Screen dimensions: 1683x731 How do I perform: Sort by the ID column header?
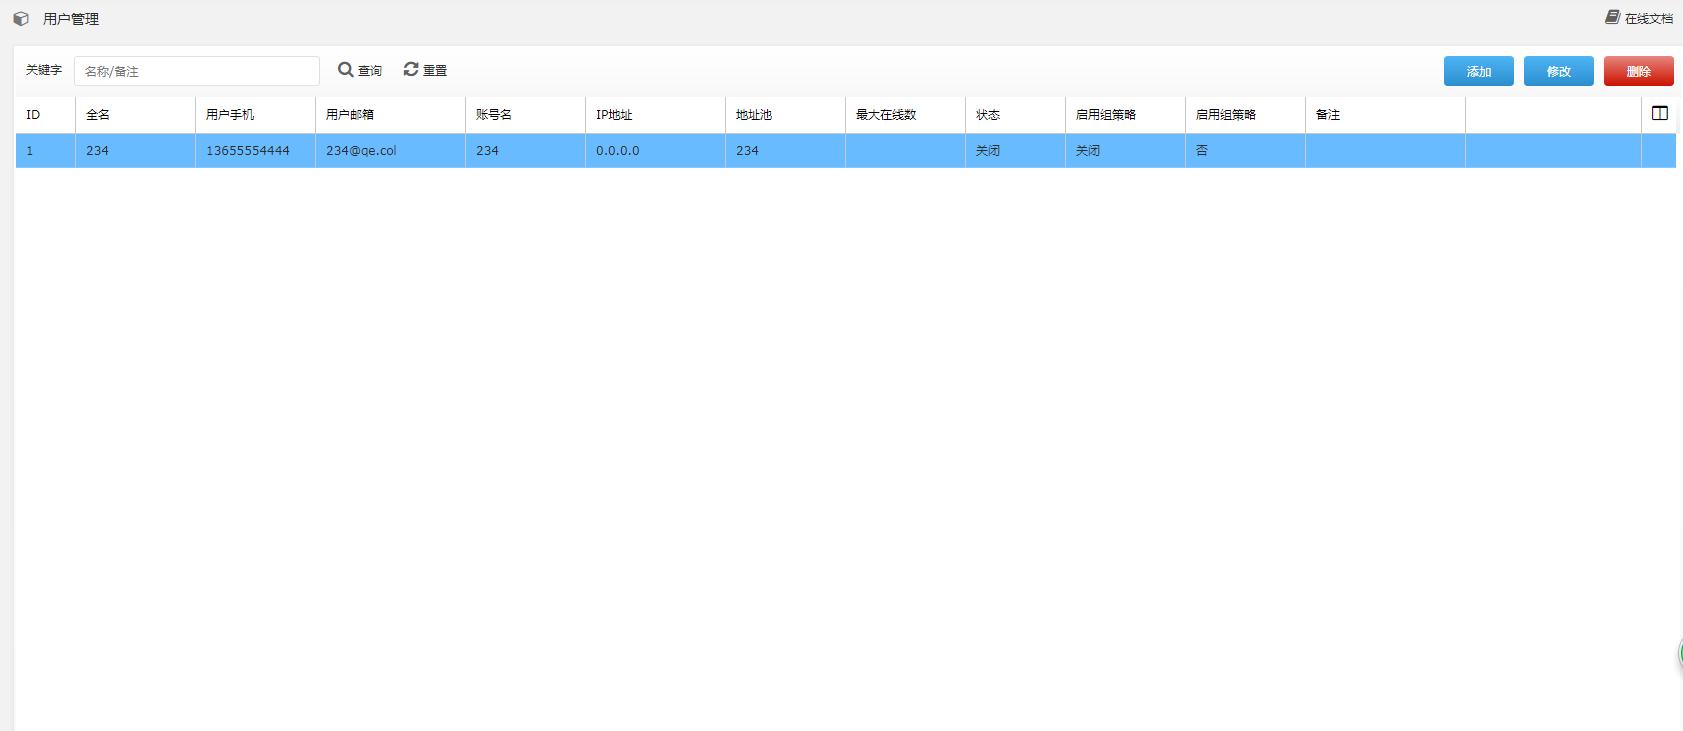coord(45,115)
